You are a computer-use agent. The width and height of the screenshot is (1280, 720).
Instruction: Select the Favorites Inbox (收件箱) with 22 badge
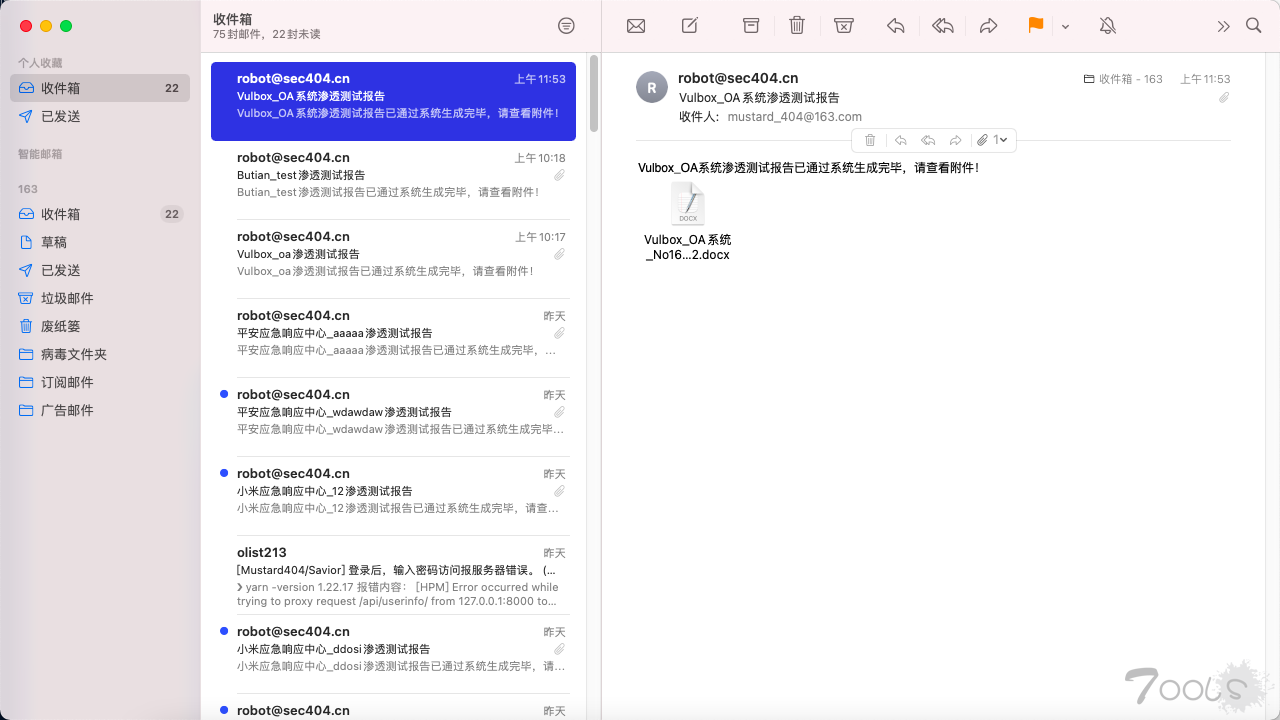tap(98, 88)
